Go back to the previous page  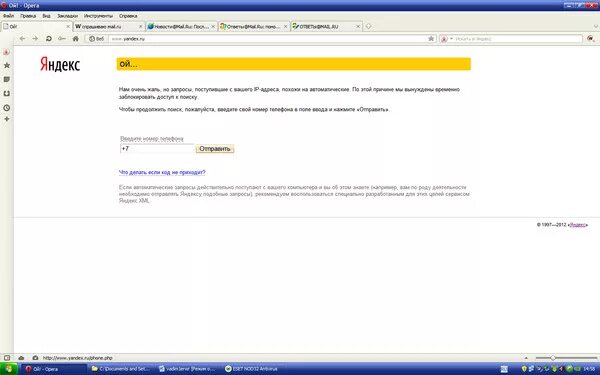coord(22,39)
